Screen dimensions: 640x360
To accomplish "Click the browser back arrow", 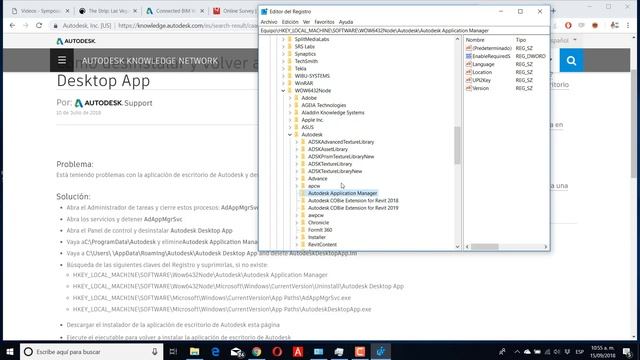I will pos(12,25).
